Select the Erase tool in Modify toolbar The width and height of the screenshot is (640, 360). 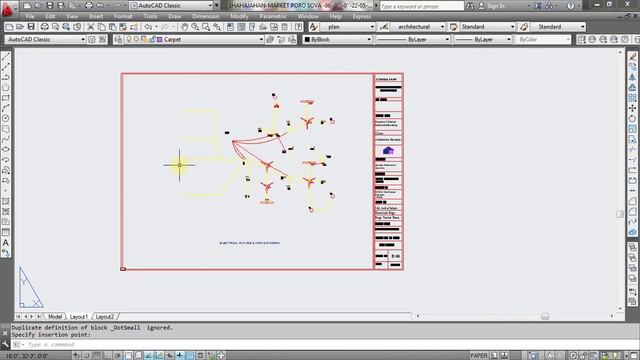pos(633,56)
